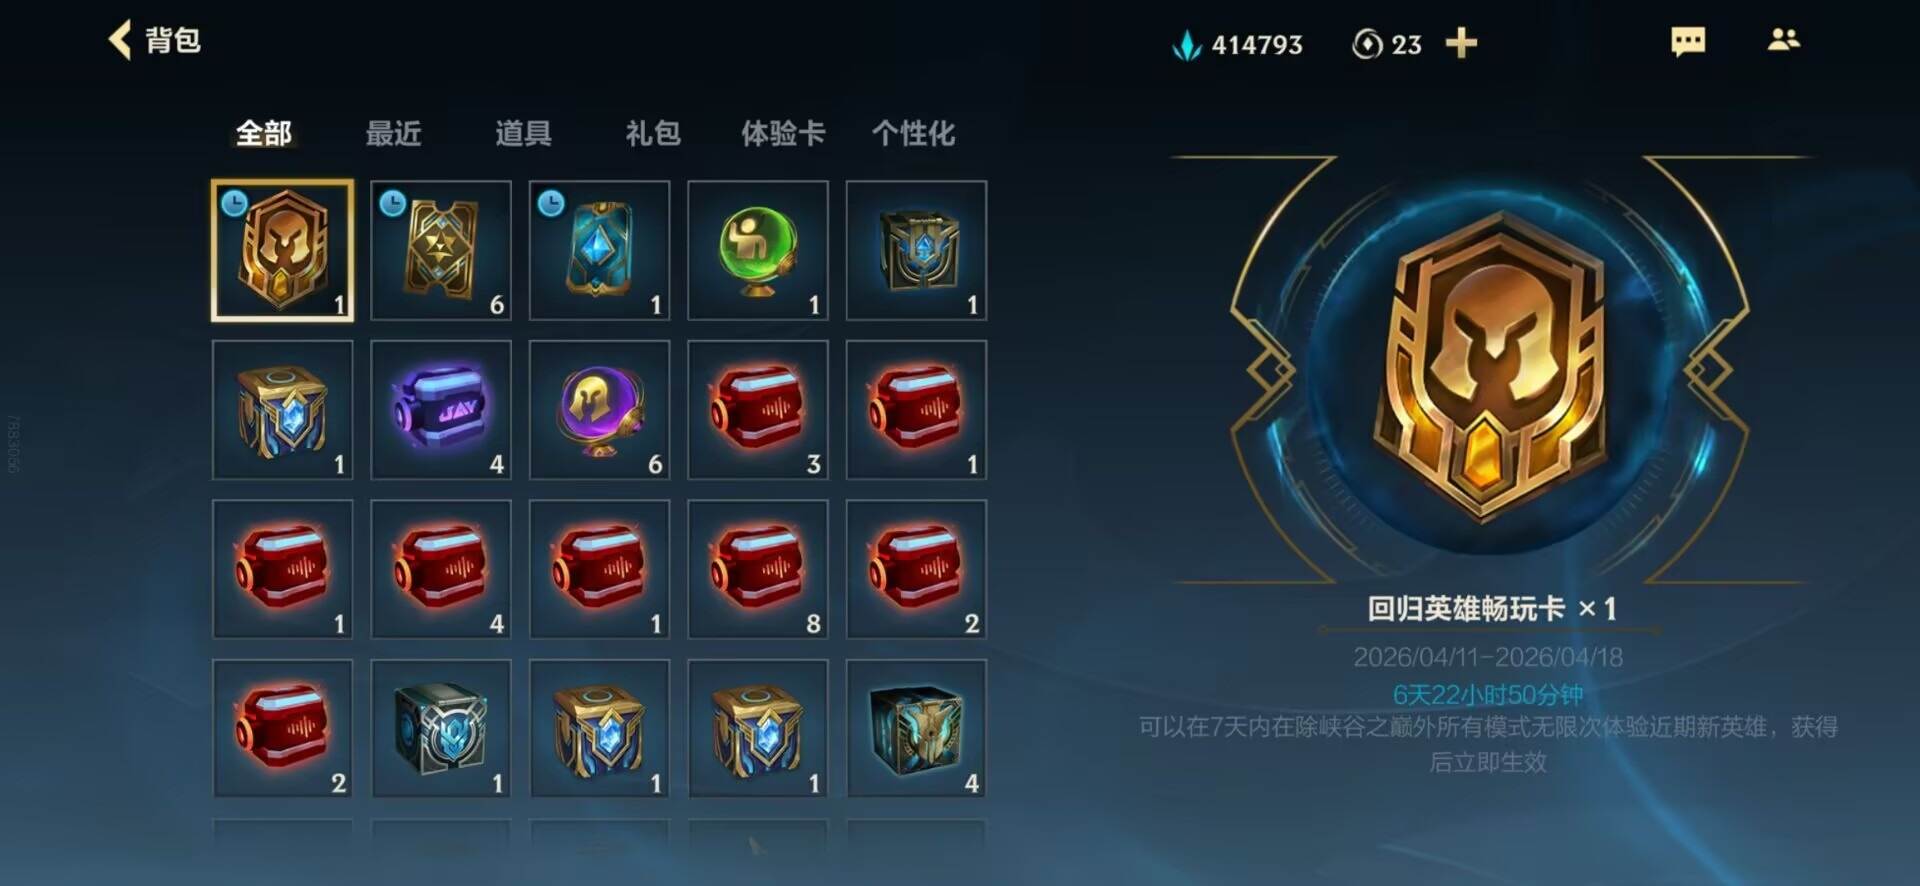
Task: Select the dark helmet chest with count 4
Action: [x=916, y=728]
